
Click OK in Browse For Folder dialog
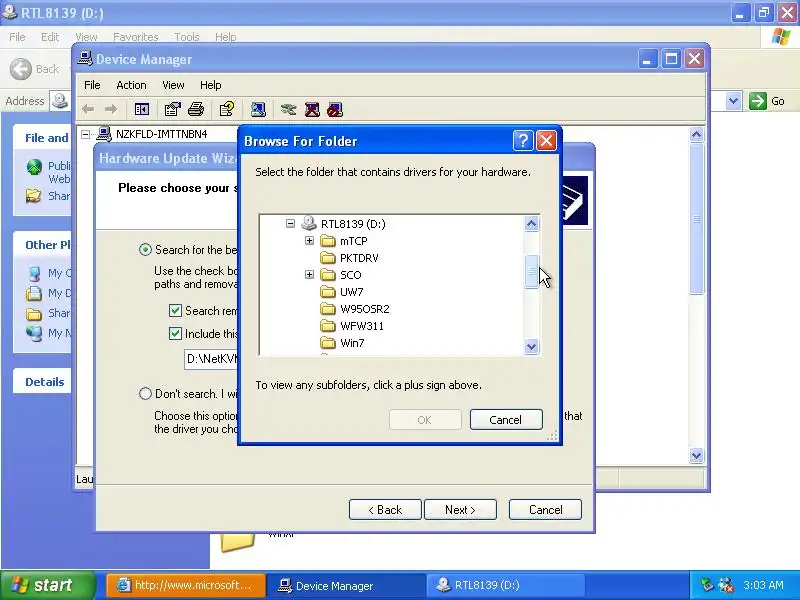coord(425,419)
